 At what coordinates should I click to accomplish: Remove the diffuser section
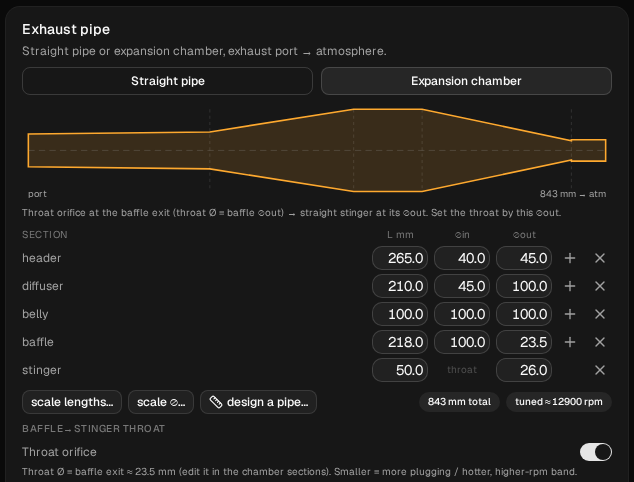600,286
